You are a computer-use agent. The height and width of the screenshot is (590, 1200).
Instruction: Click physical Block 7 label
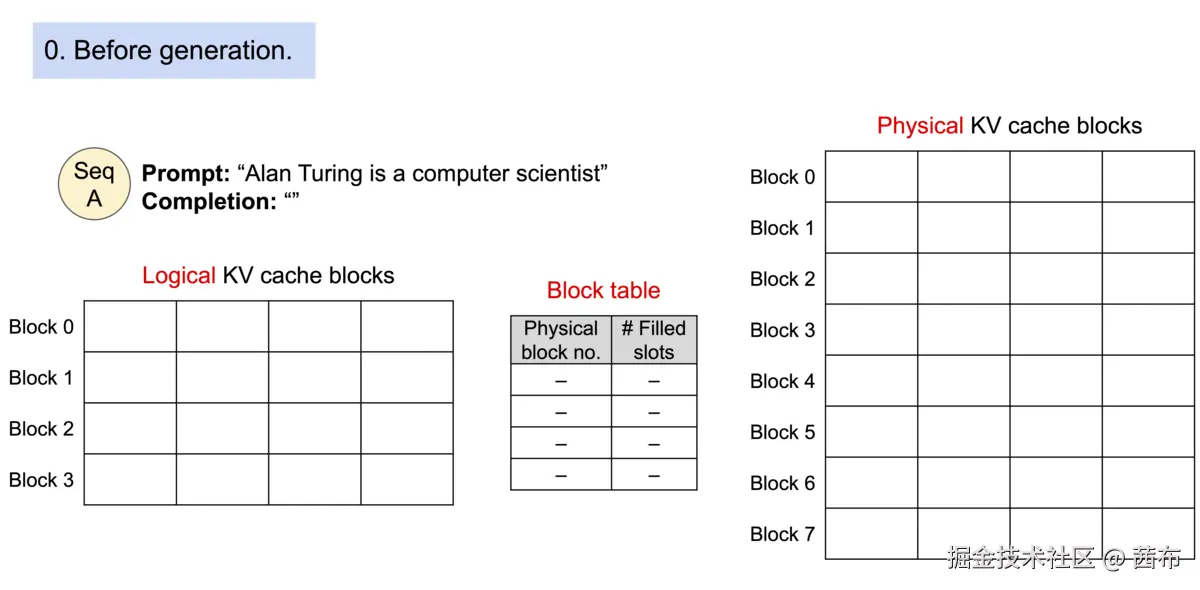pos(782,534)
